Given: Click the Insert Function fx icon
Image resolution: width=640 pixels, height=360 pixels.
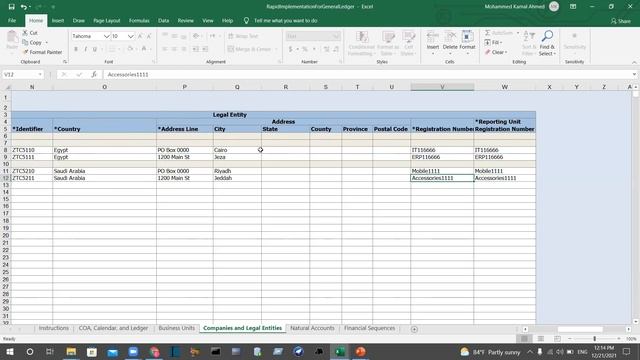Looking at the screenshot, I should pos(94,74).
